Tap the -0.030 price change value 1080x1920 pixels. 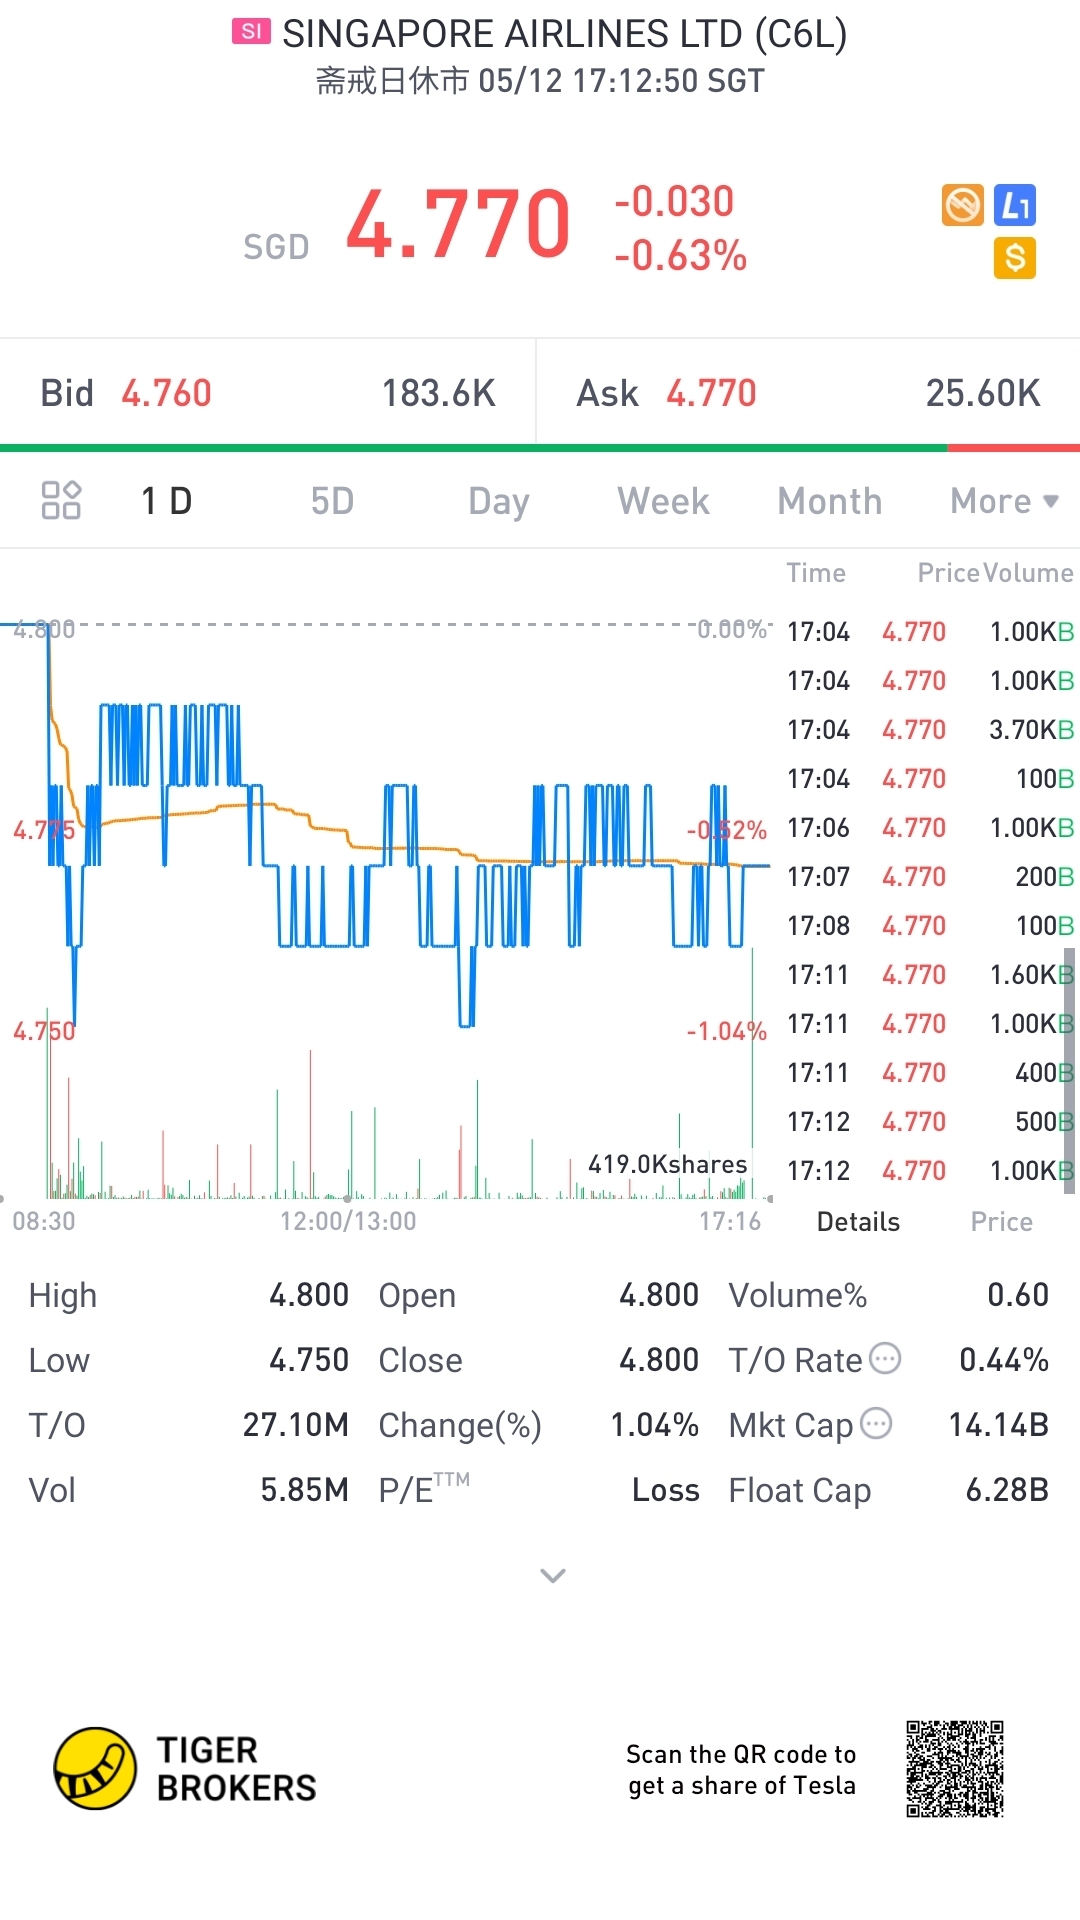coord(674,201)
